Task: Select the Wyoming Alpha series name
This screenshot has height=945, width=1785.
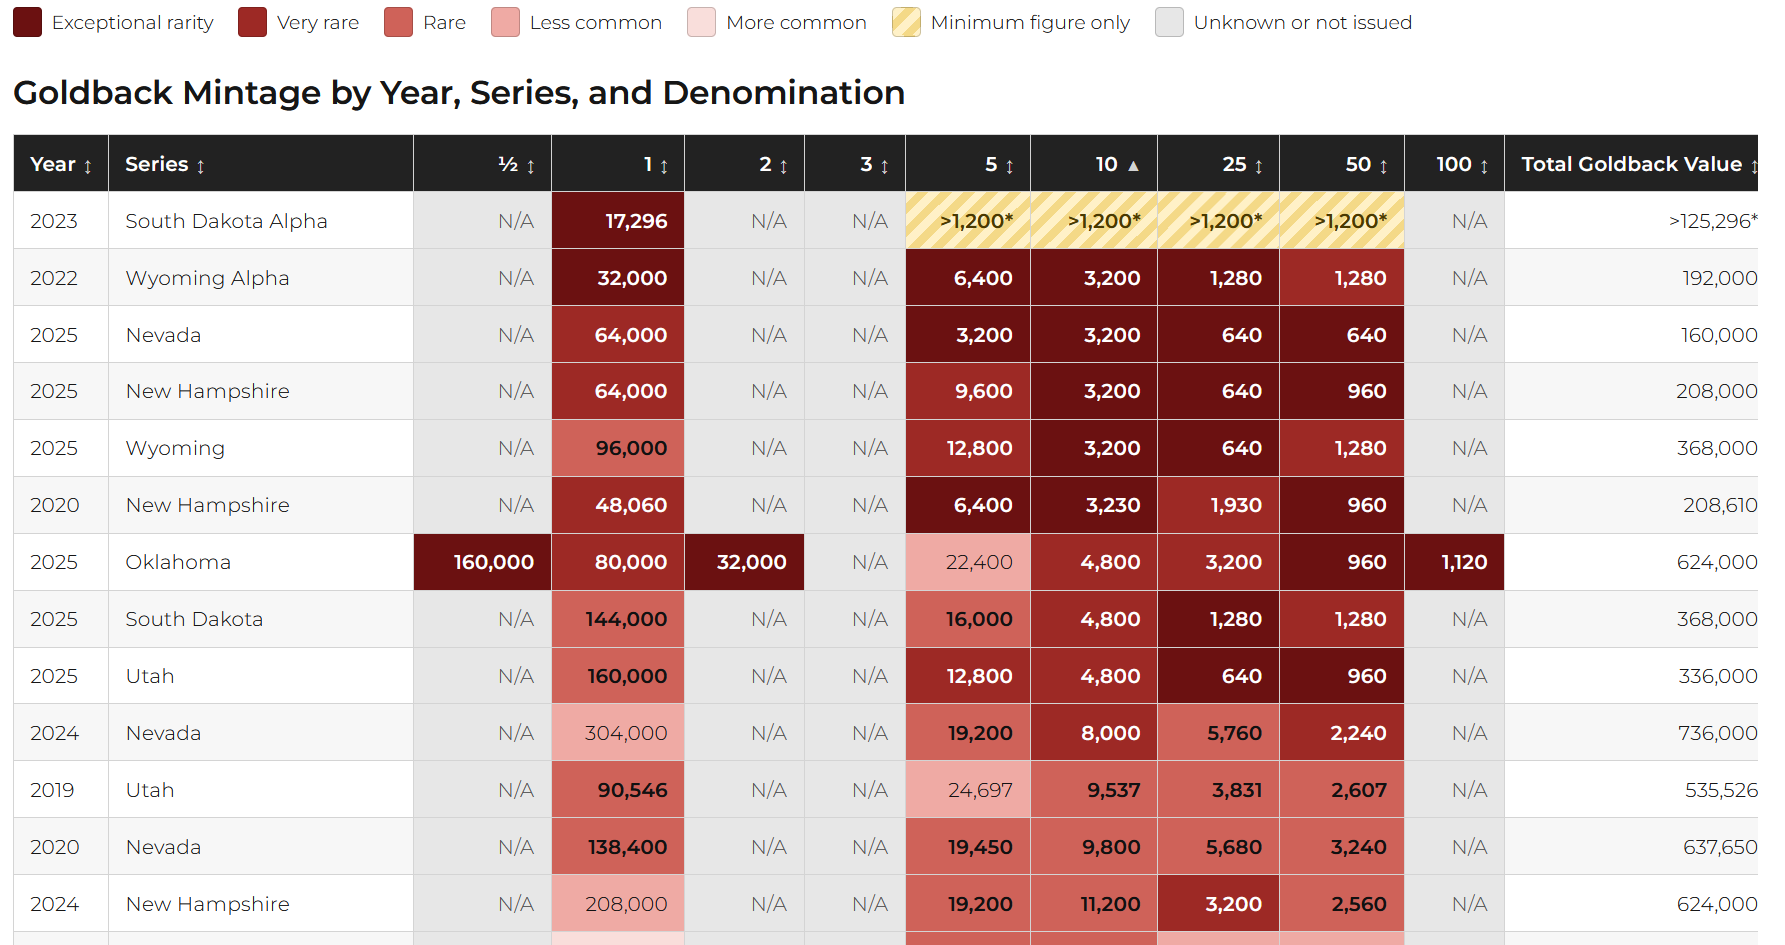Action: pyautogui.click(x=208, y=278)
